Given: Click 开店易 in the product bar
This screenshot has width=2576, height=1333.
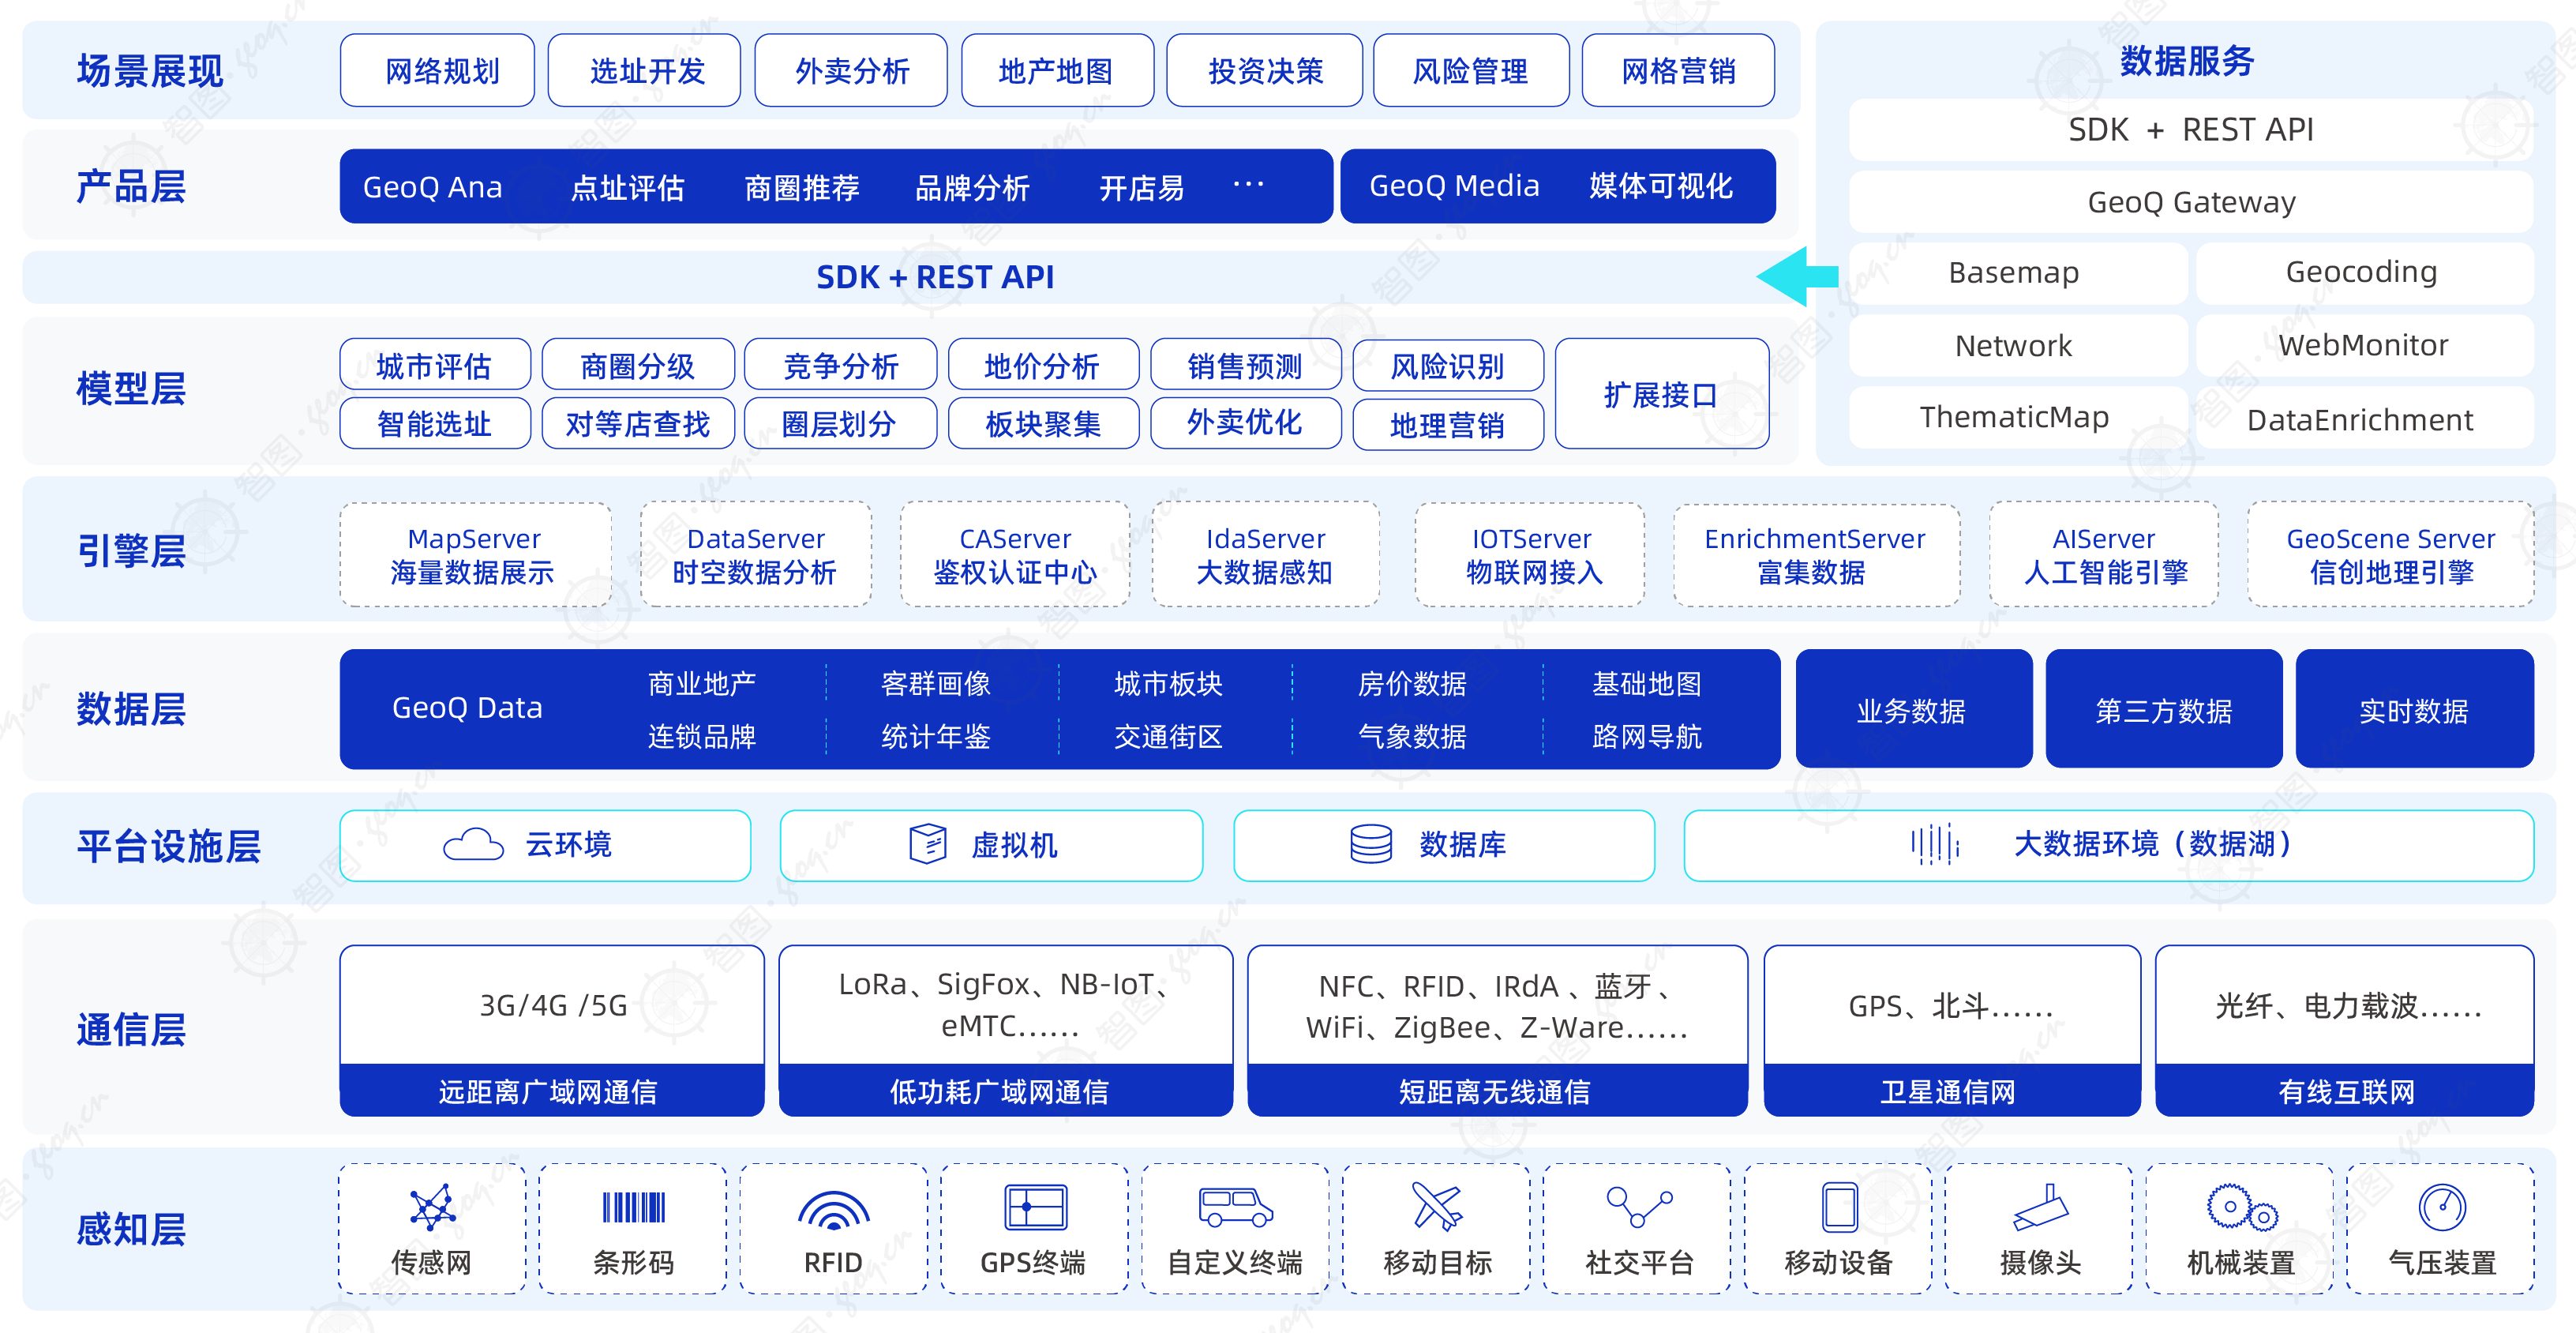Looking at the screenshot, I should pyautogui.click(x=1141, y=187).
